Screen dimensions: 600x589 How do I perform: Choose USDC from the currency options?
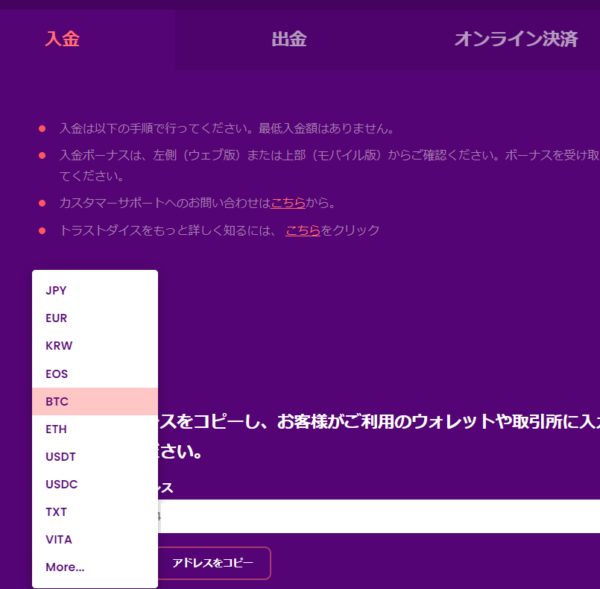pos(61,484)
